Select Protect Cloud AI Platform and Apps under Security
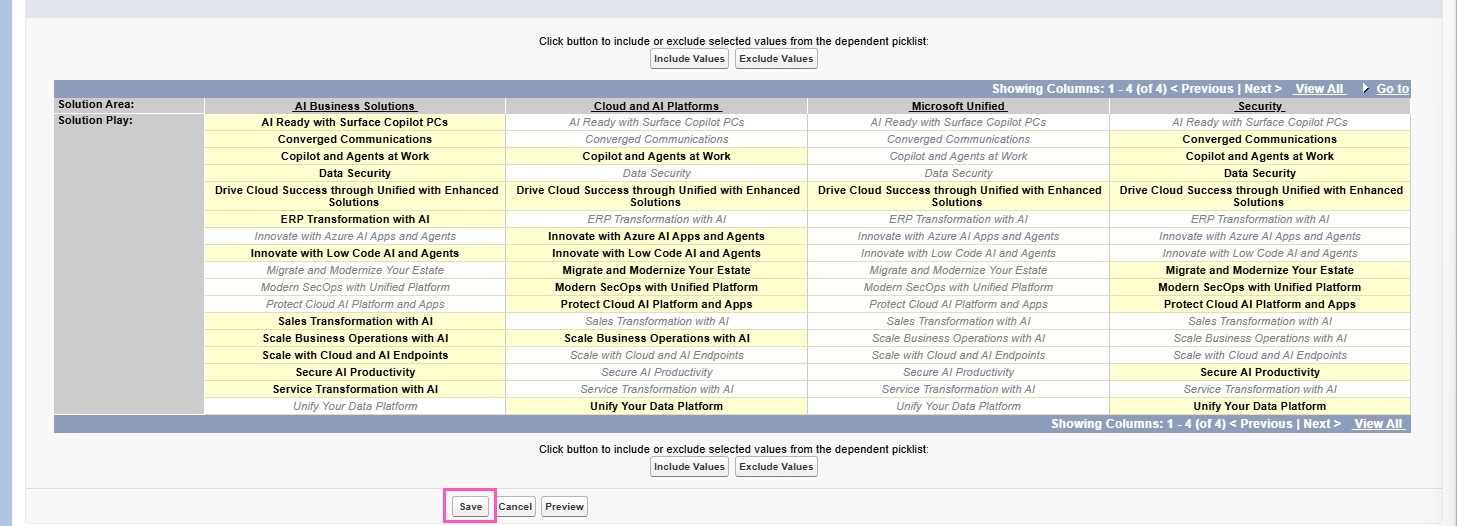 coord(1260,304)
